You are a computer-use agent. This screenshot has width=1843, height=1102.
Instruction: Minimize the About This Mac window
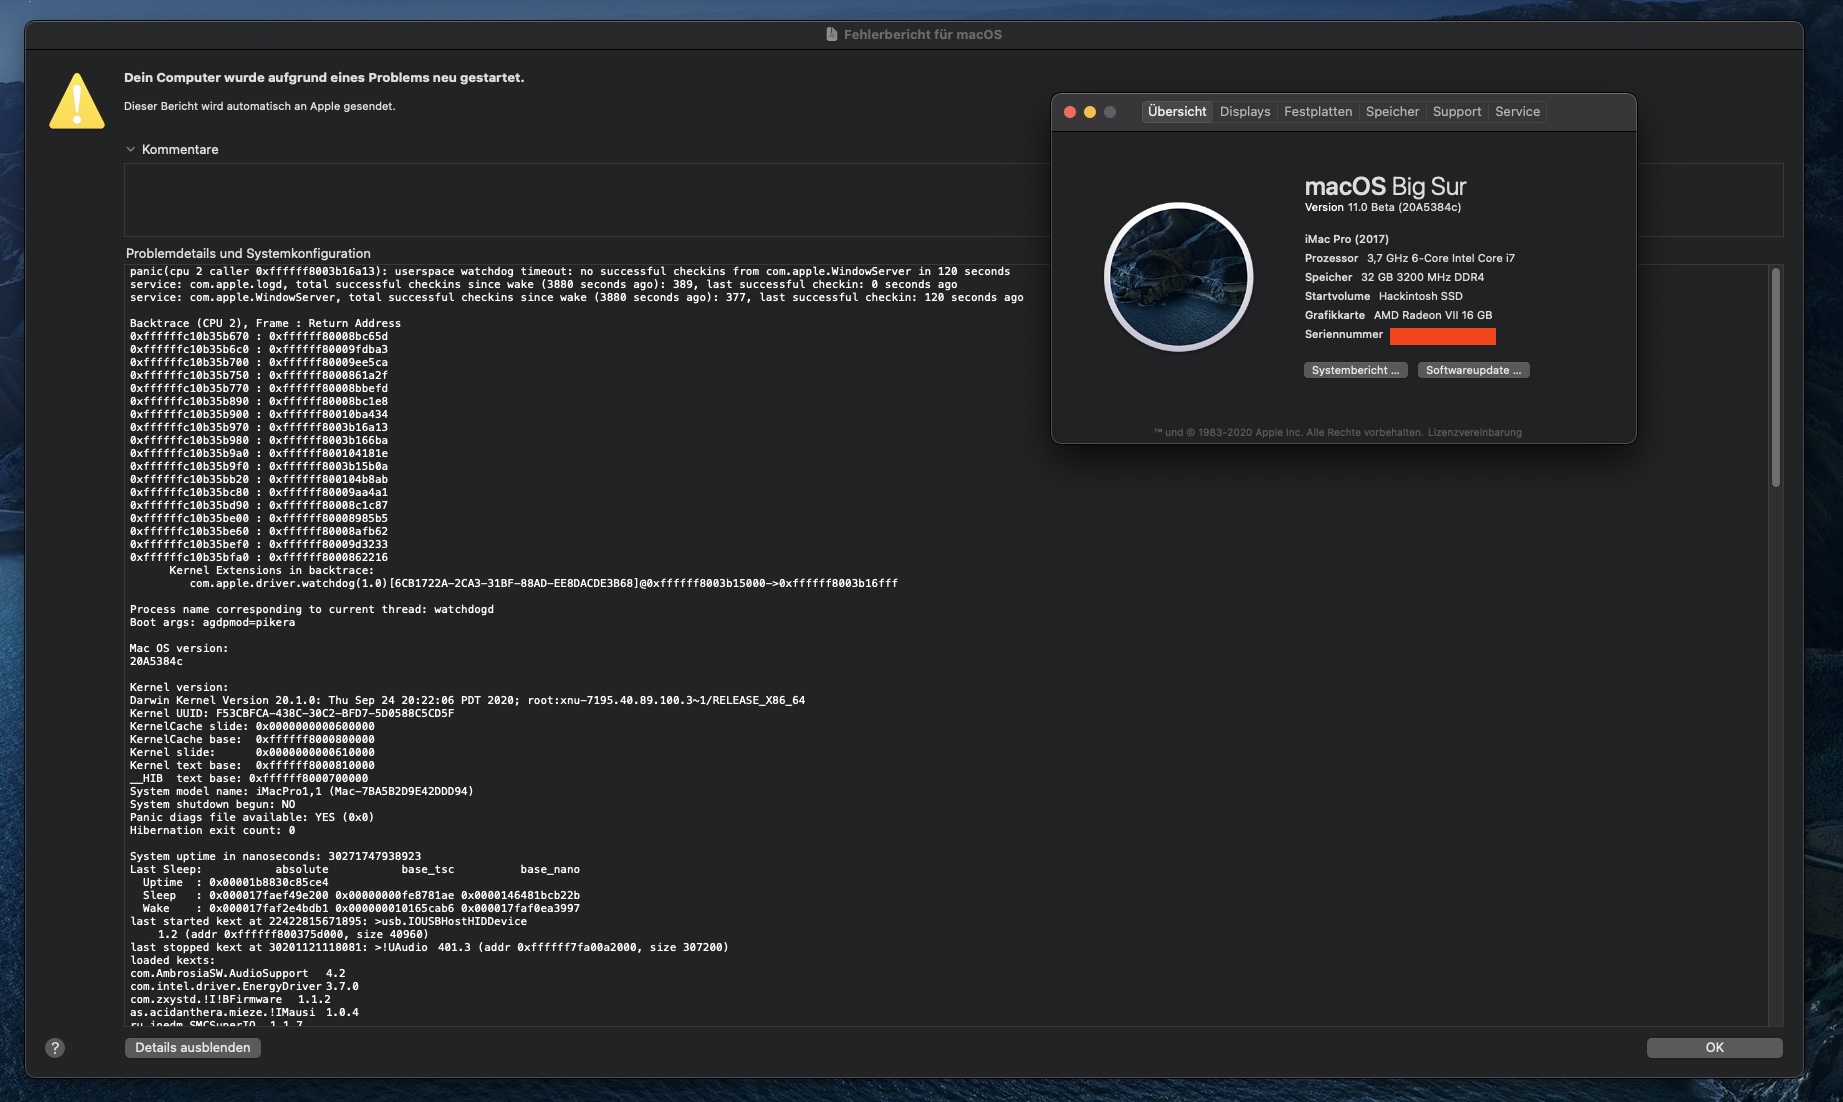pos(1090,112)
